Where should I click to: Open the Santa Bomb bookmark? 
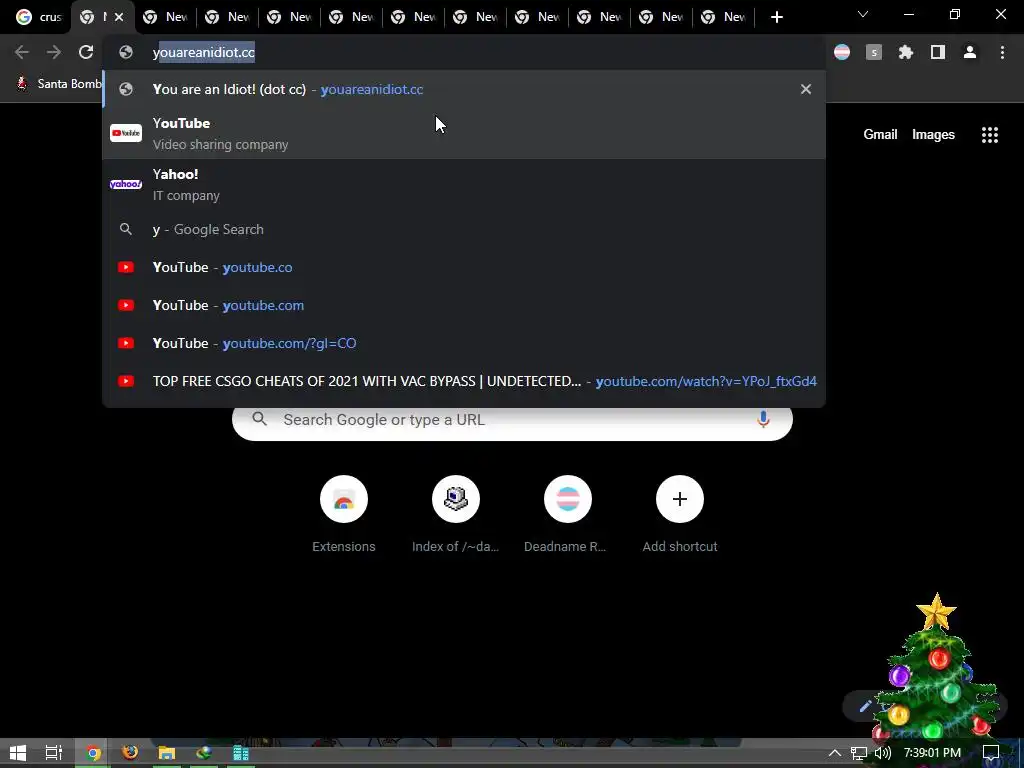click(x=59, y=84)
